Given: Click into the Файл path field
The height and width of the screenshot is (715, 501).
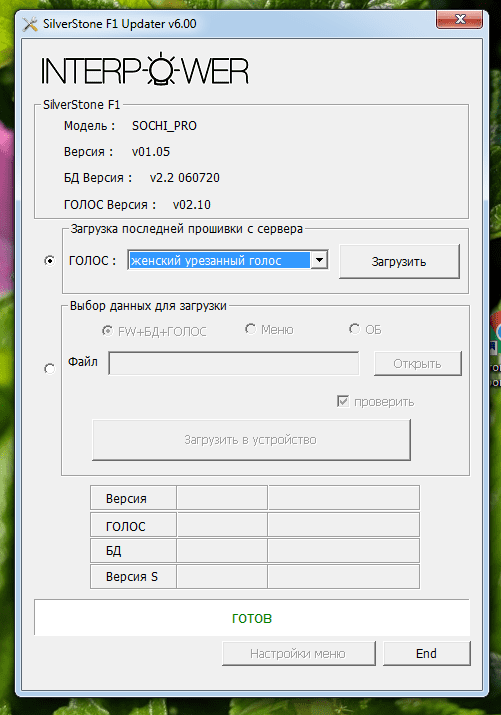Looking at the screenshot, I should pos(234,363).
